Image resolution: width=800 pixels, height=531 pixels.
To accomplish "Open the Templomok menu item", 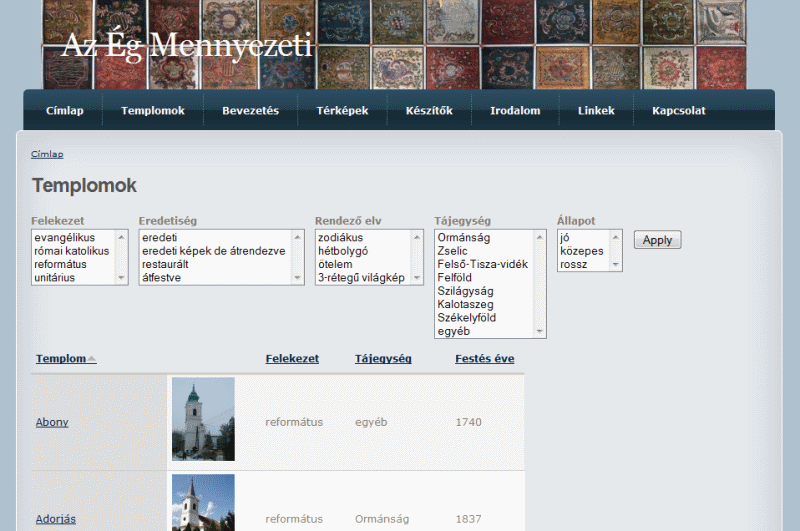I will point(153,111).
